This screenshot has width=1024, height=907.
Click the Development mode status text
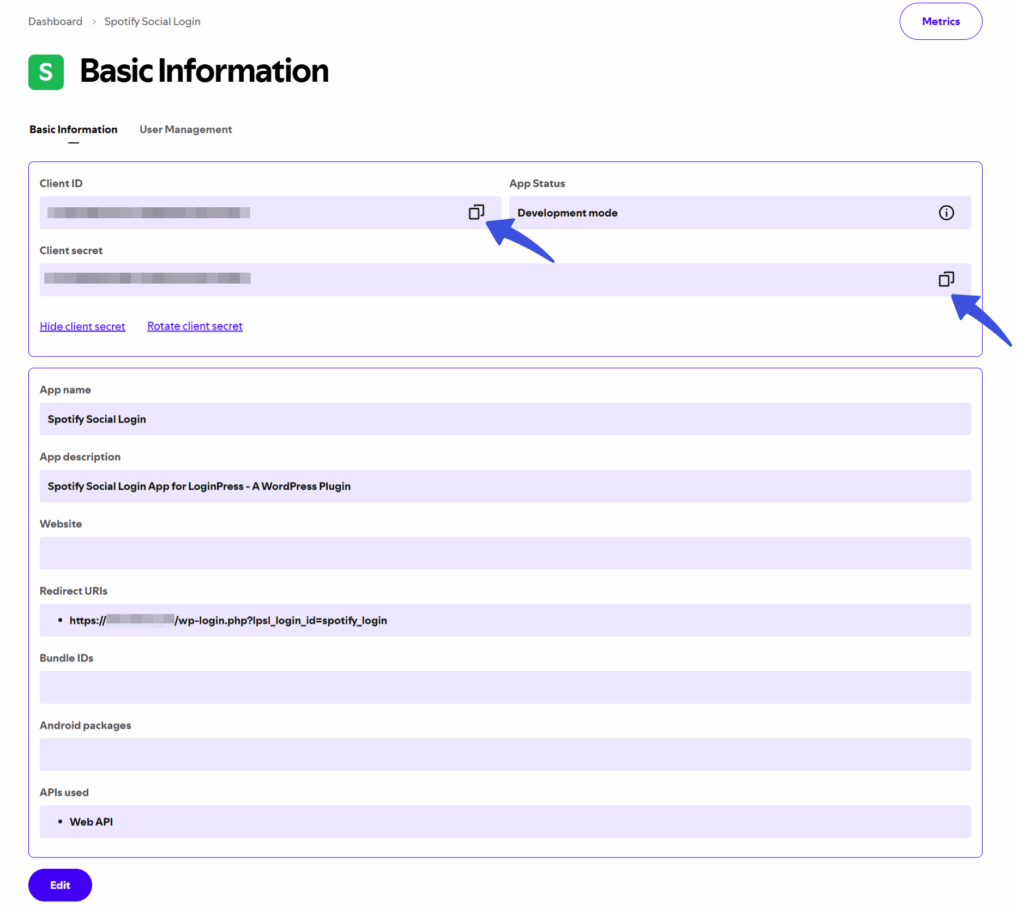click(567, 213)
